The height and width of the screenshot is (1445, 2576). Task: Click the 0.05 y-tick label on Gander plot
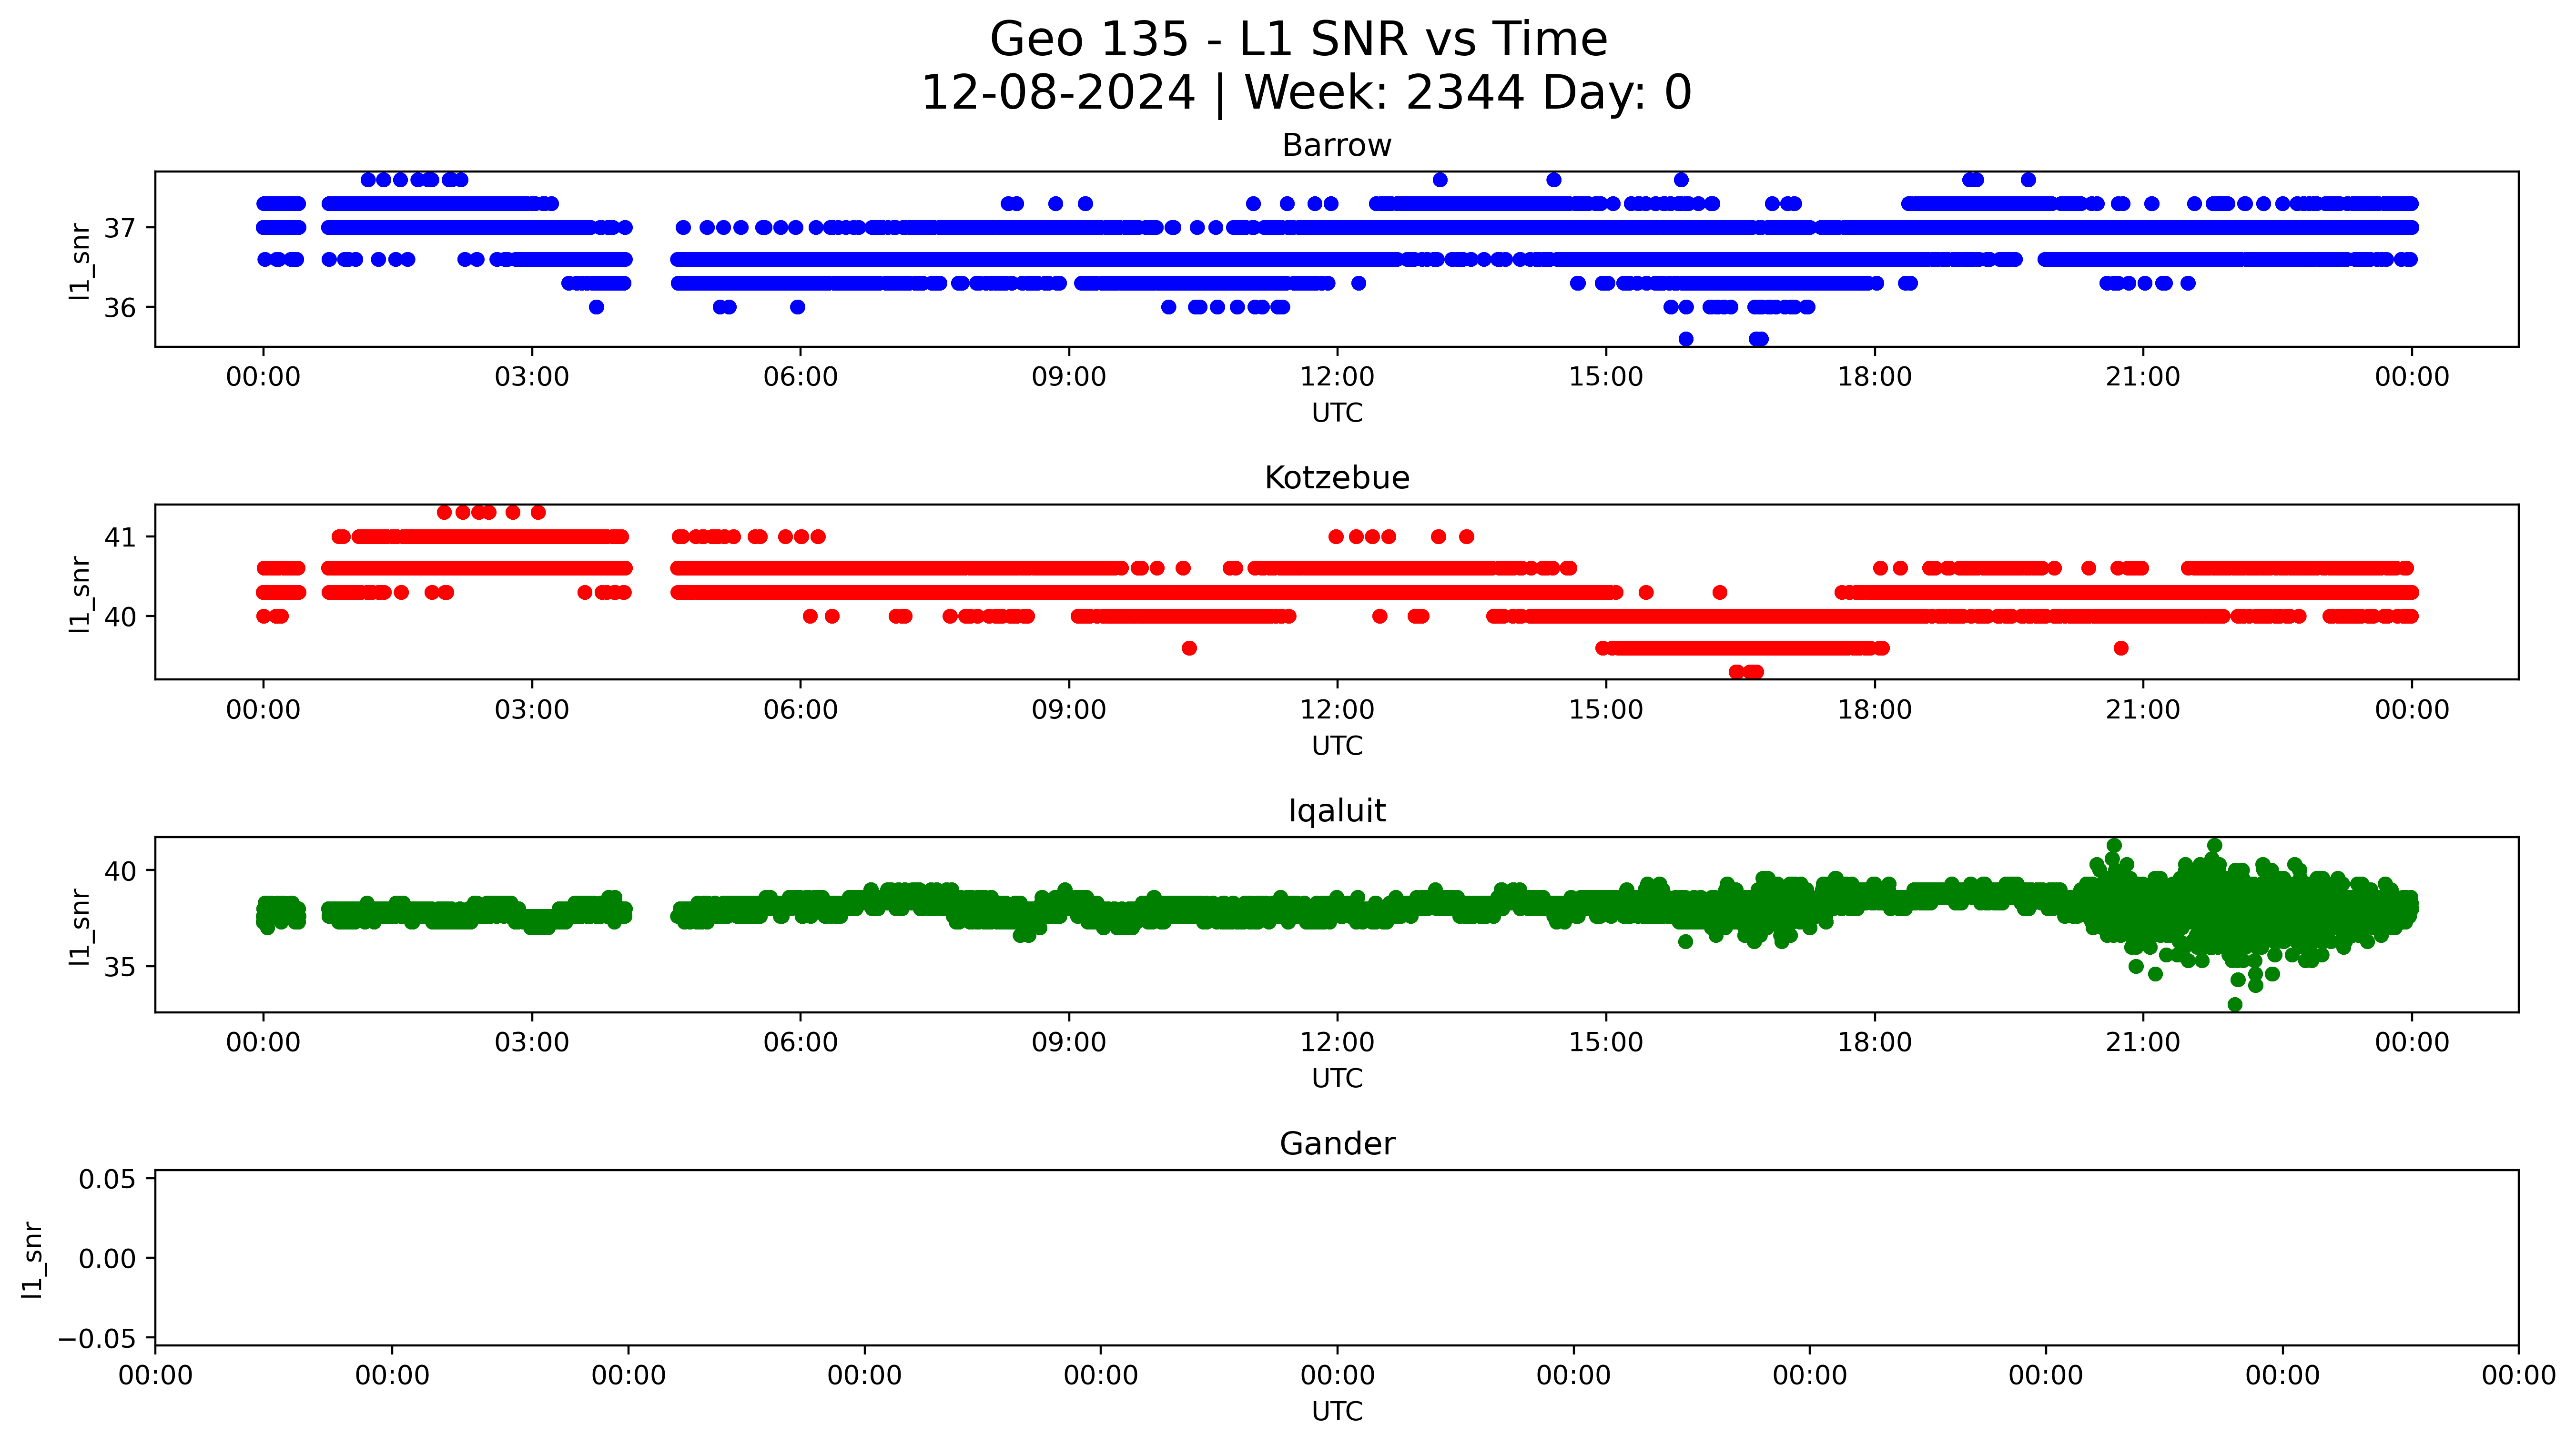pos(107,1180)
